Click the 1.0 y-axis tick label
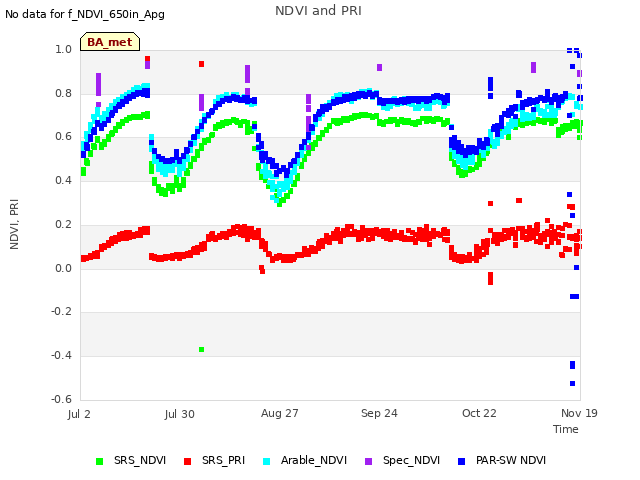Viewport: 640px width, 480px height. (64, 50)
